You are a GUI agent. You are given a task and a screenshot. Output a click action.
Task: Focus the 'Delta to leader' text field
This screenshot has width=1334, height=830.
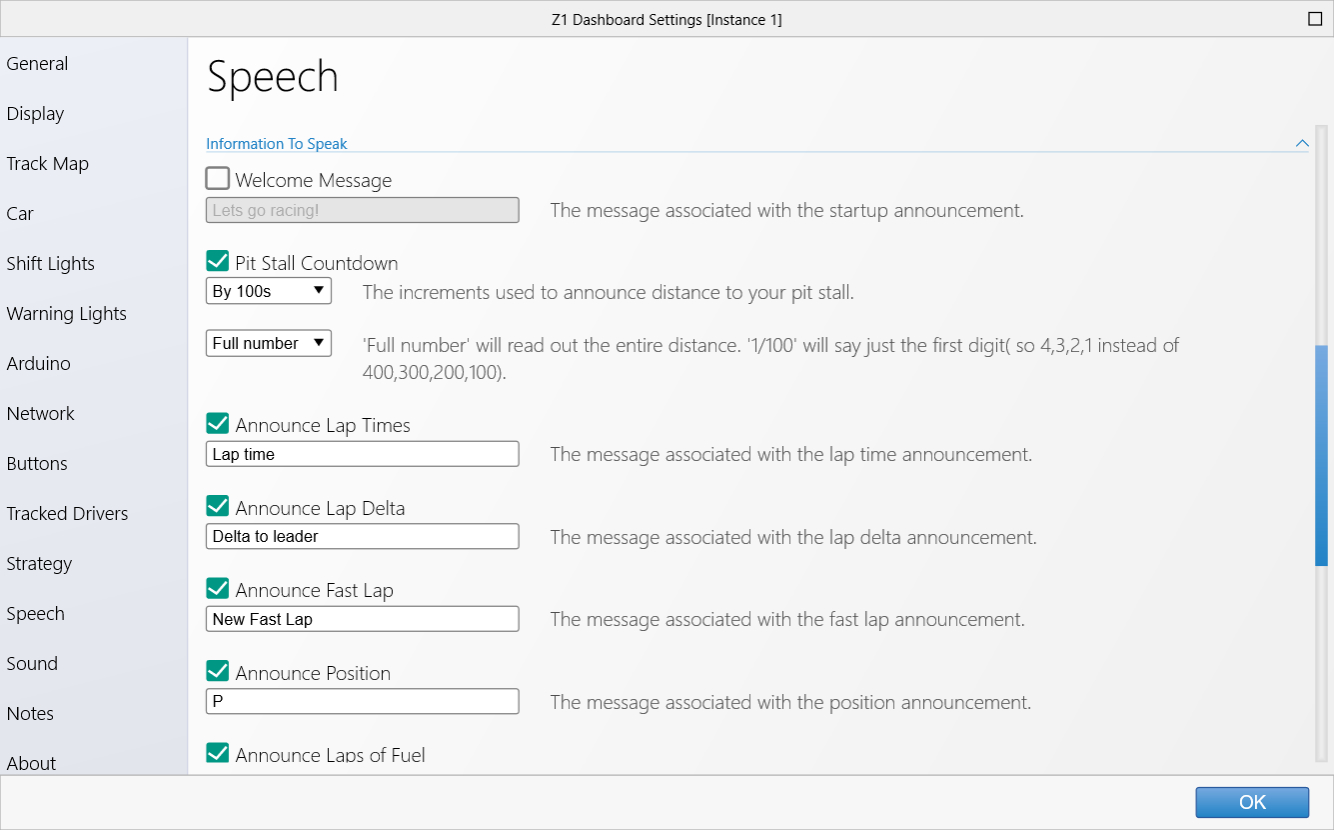click(362, 536)
